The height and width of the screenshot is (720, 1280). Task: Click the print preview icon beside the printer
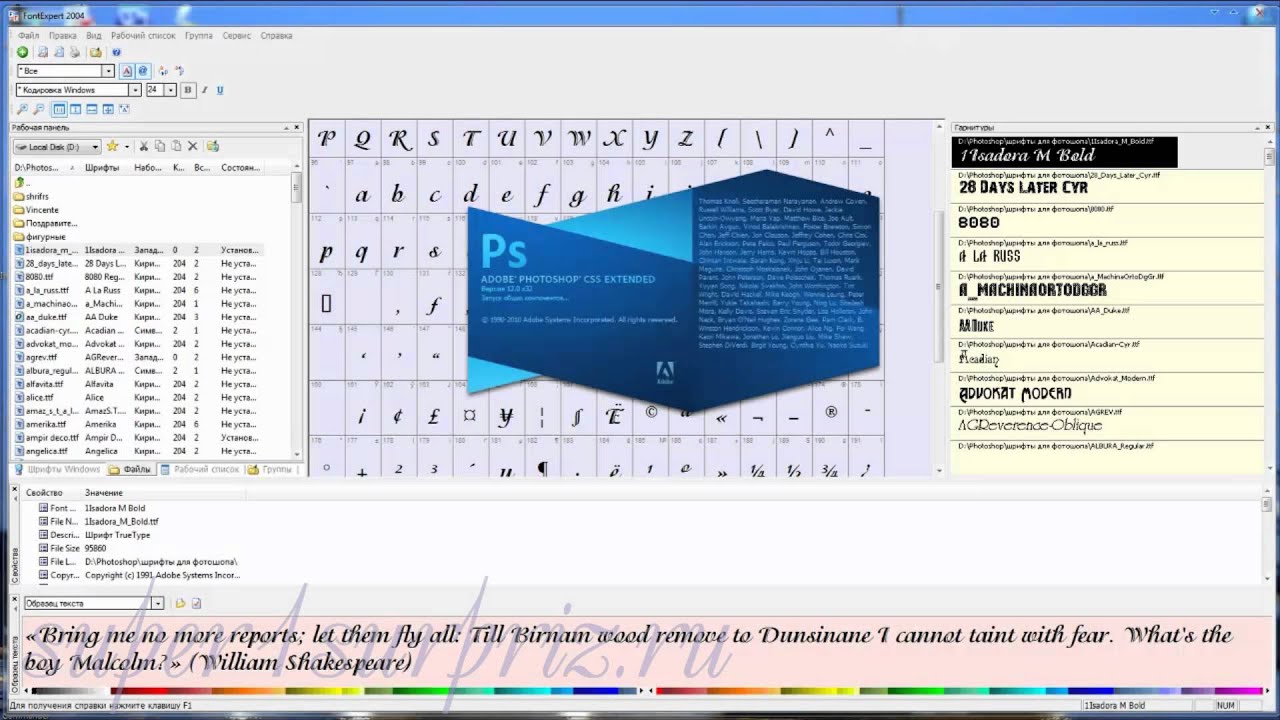click(x=59, y=52)
